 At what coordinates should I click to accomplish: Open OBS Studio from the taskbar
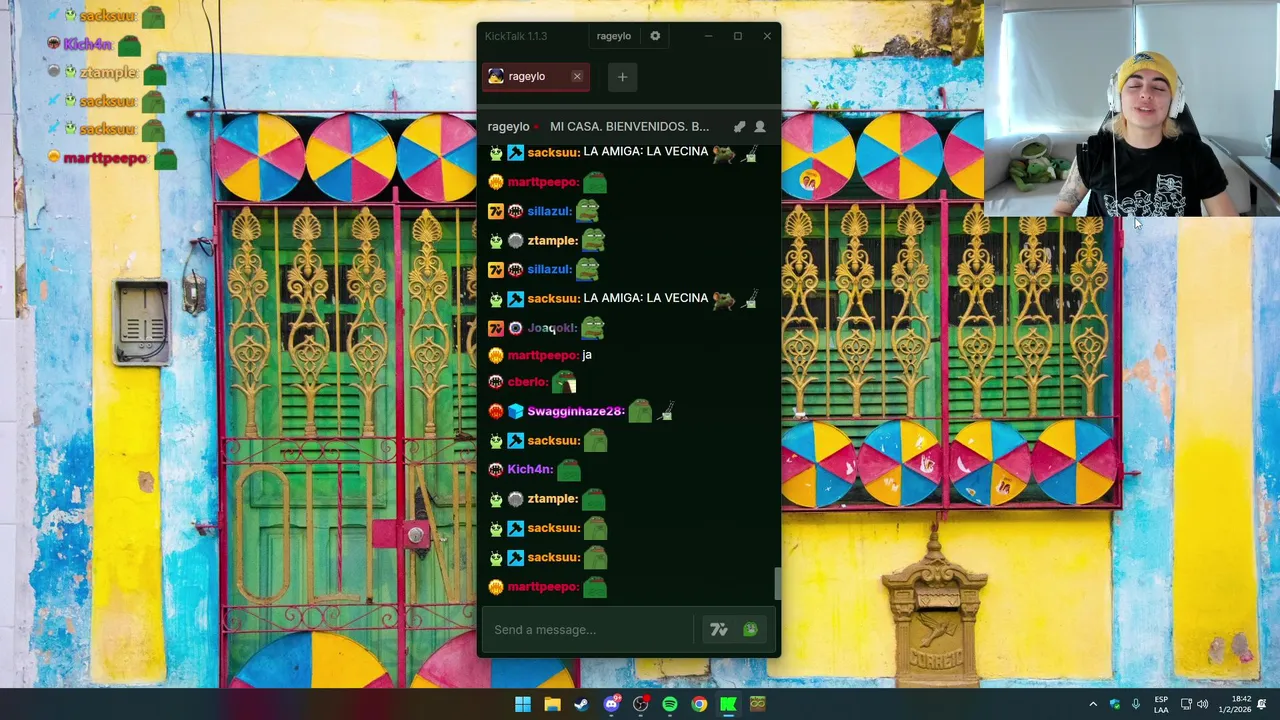[x=640, y=704]
